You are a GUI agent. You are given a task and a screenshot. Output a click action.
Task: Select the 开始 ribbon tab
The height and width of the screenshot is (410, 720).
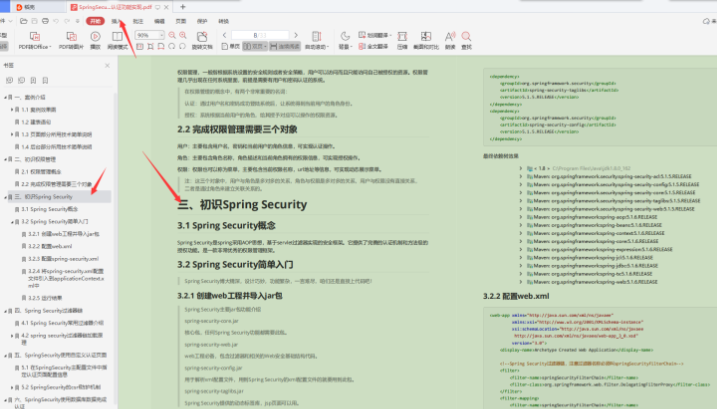[95, 21]
